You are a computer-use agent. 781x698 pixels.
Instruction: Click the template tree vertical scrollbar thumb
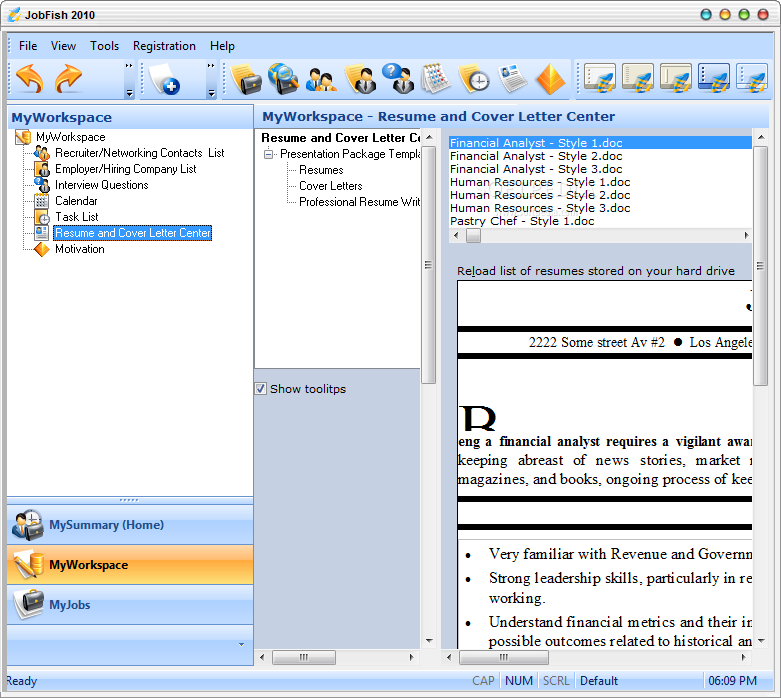coord(428,265)
